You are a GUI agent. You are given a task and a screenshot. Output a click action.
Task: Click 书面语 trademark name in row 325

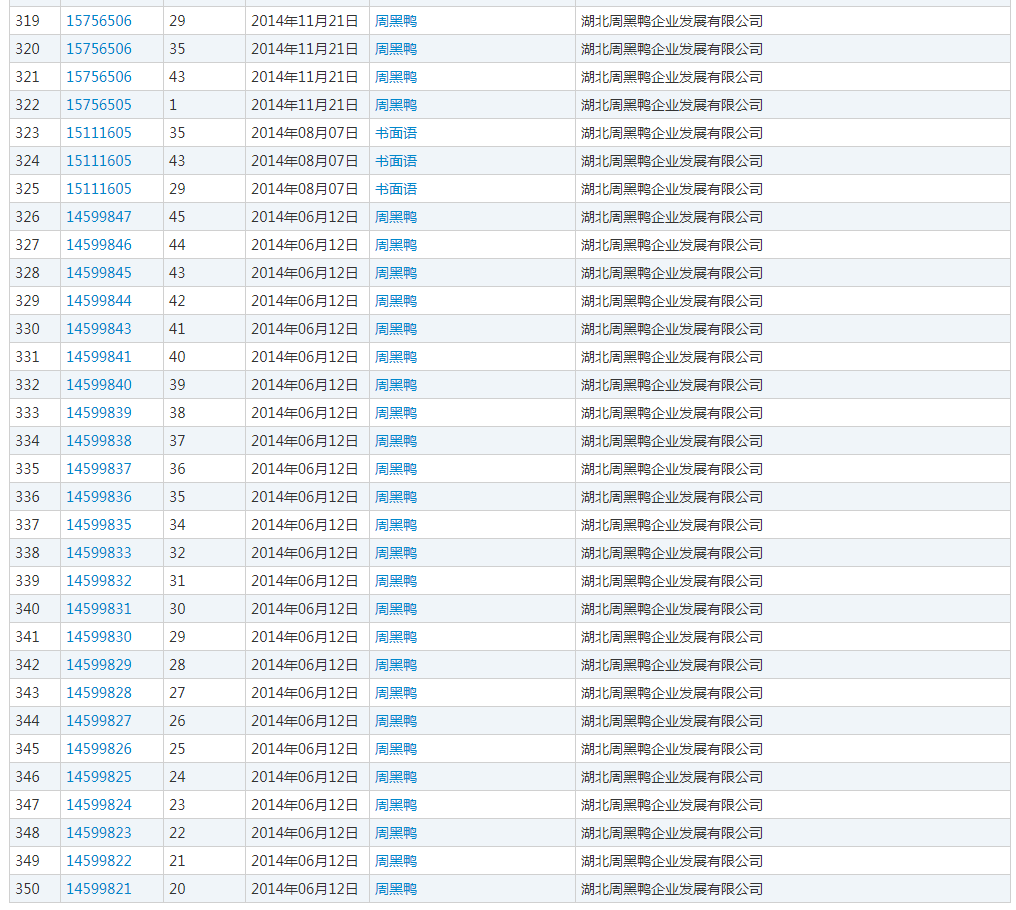(396, 189)
